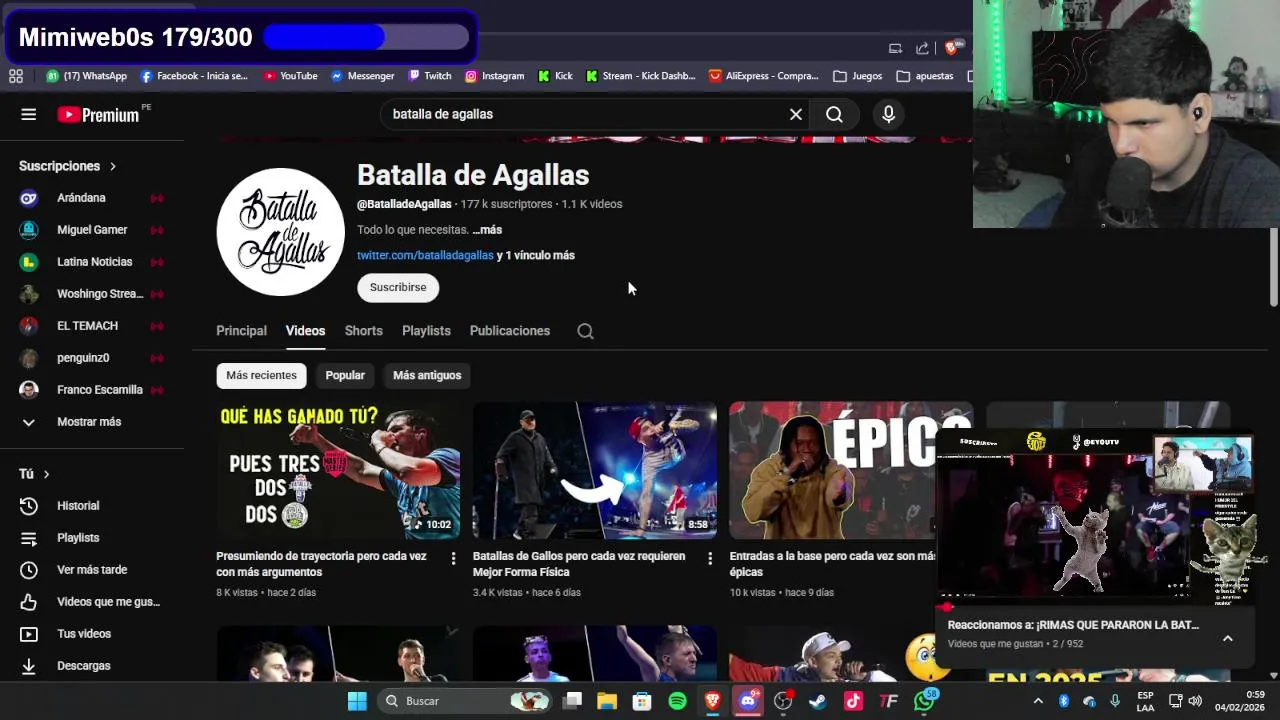The image size is (1280, 720).
Task: Expand the Suscripciones section chevron
Action: 113,166
